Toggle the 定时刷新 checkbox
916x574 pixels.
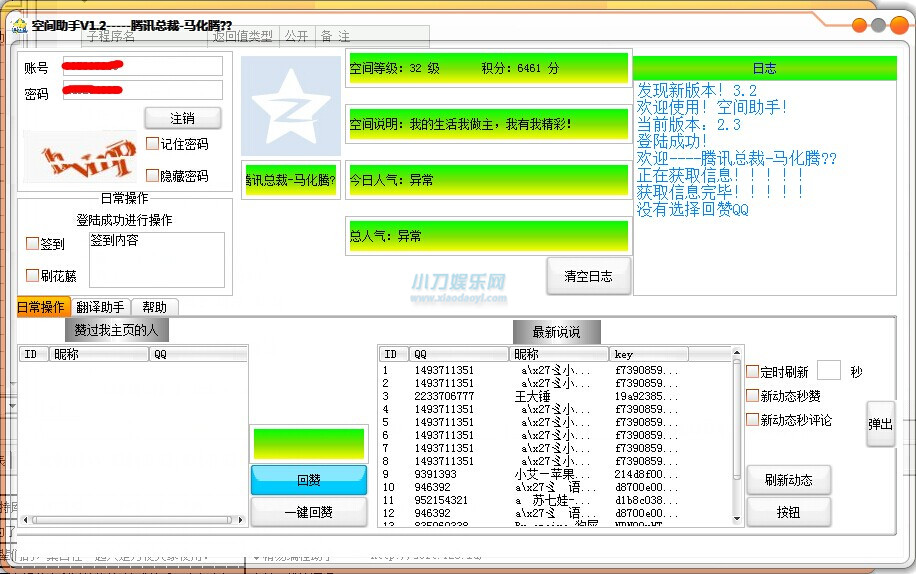tap(753, 371)
